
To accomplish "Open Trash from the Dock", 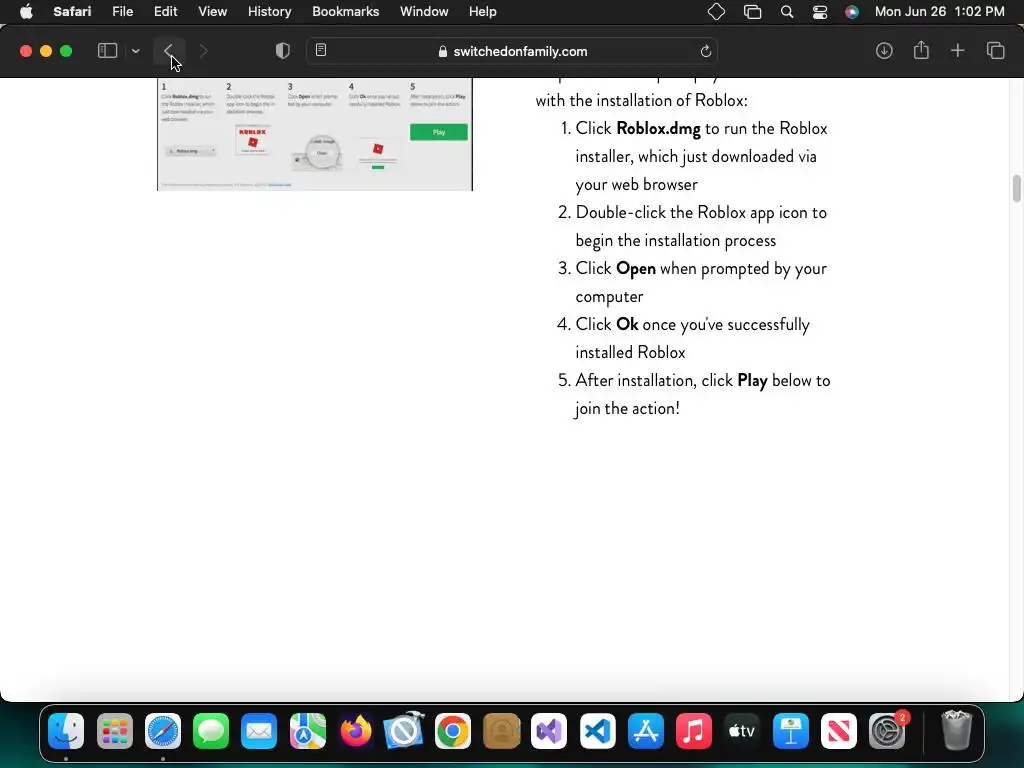I will [957, 731].
